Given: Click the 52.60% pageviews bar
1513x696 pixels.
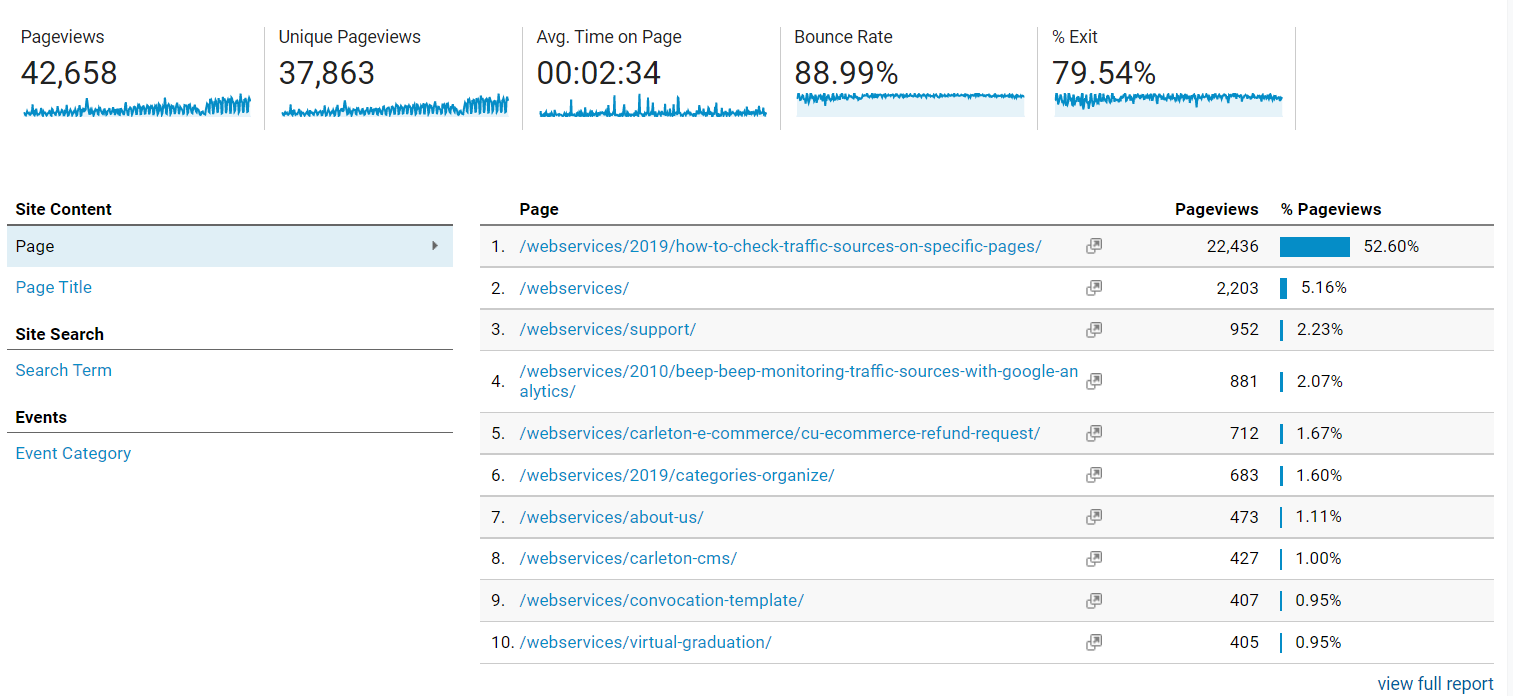Looking at the screenshot, I should click(x=1315, y=246).
